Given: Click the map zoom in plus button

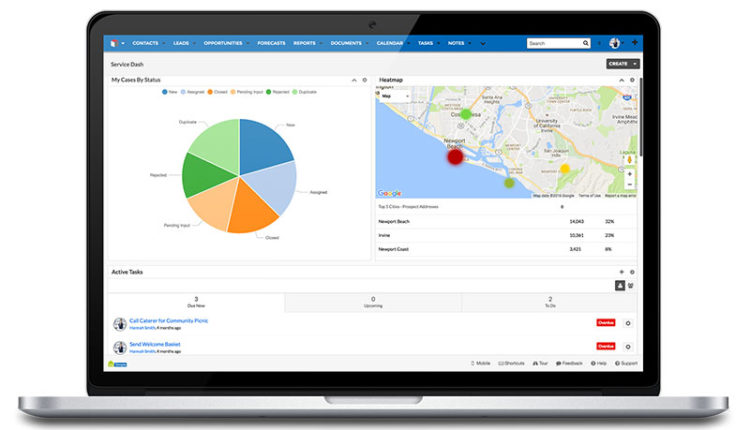Looking at the screenshot, I should click(x=629, y=174).
